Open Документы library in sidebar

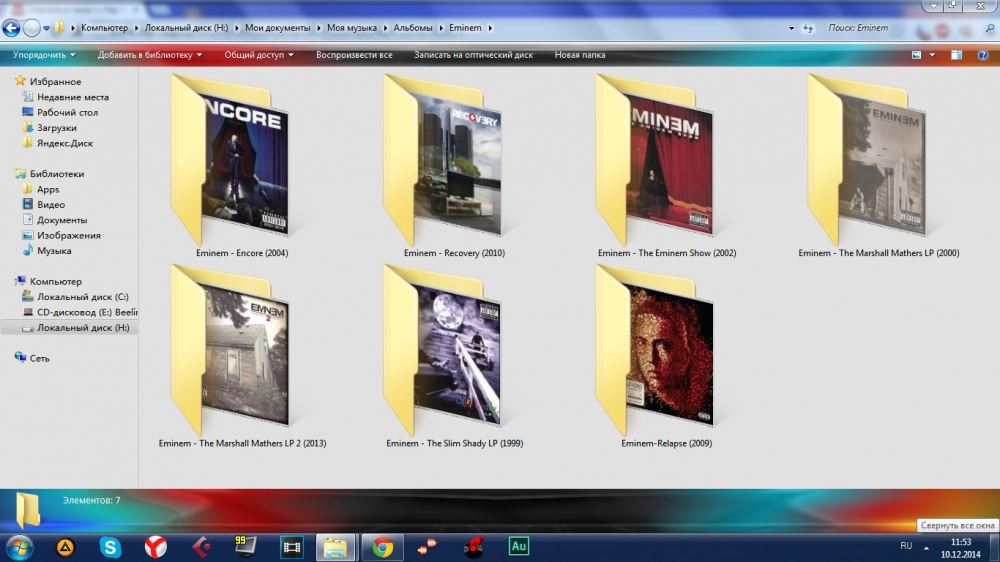tap(61, 220)
